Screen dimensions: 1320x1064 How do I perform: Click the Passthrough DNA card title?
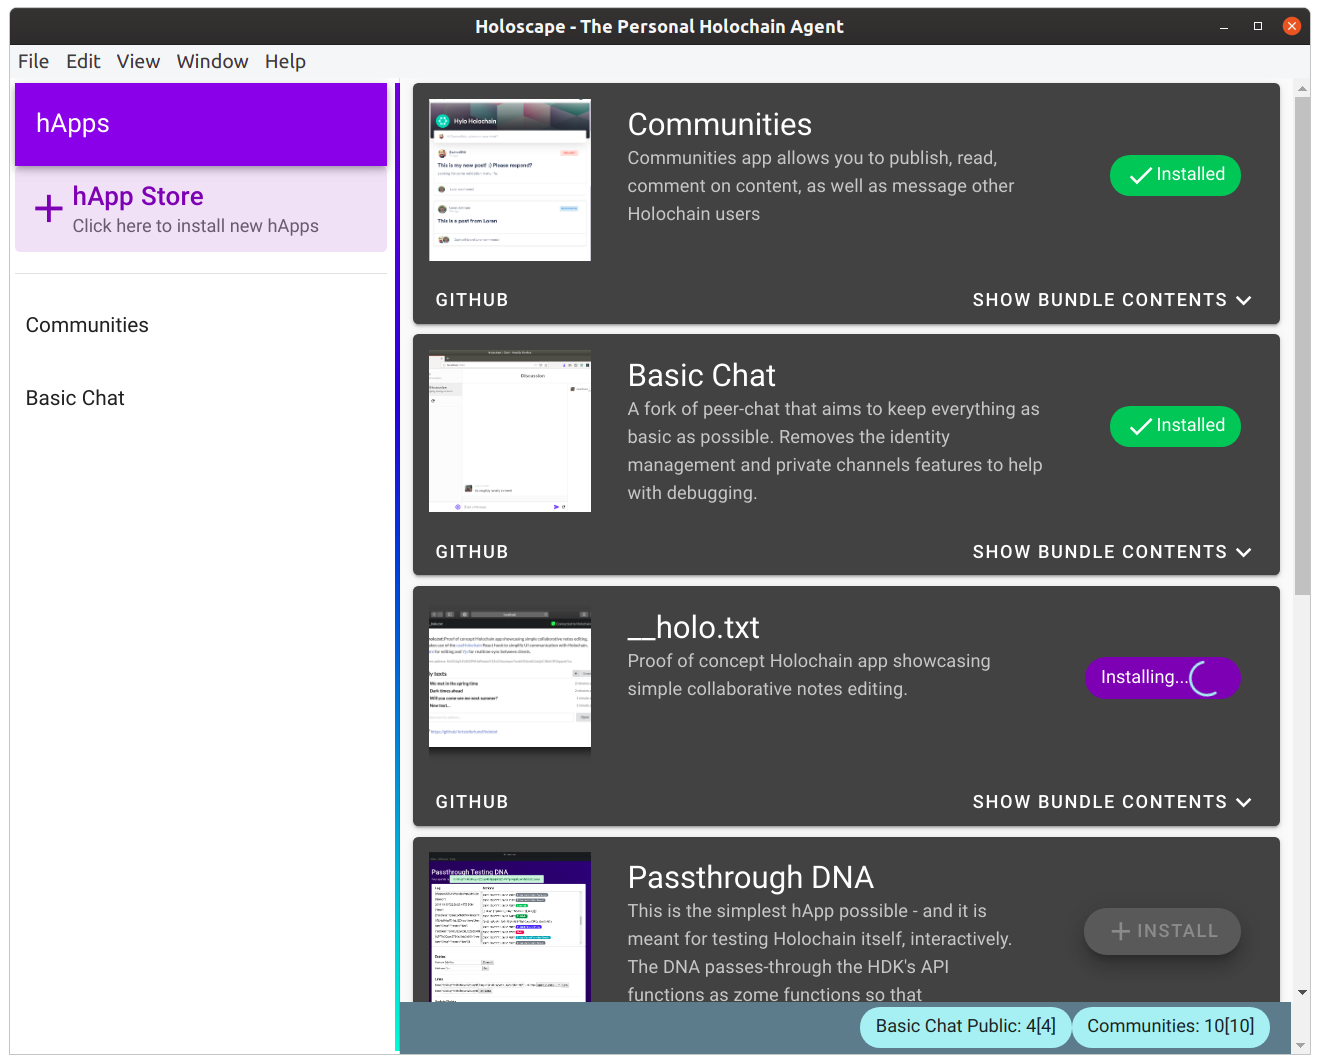click(x=751, y=878)
